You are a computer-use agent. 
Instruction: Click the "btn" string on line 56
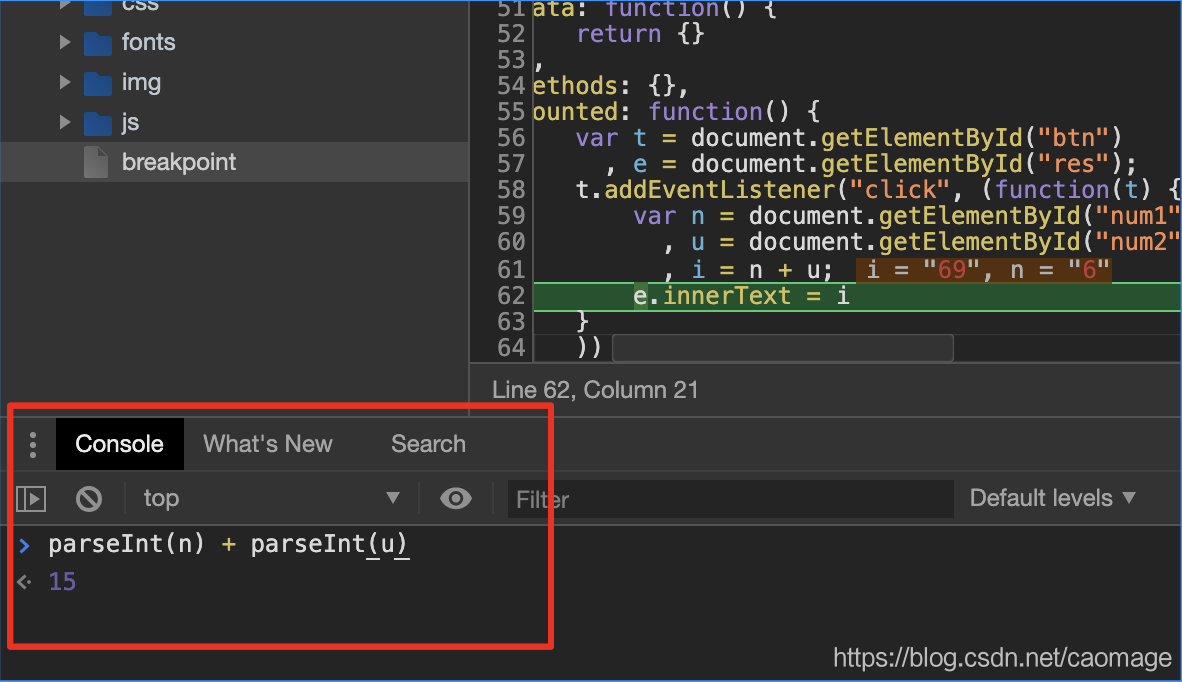pyautogui.click(x=1073, y=138)
